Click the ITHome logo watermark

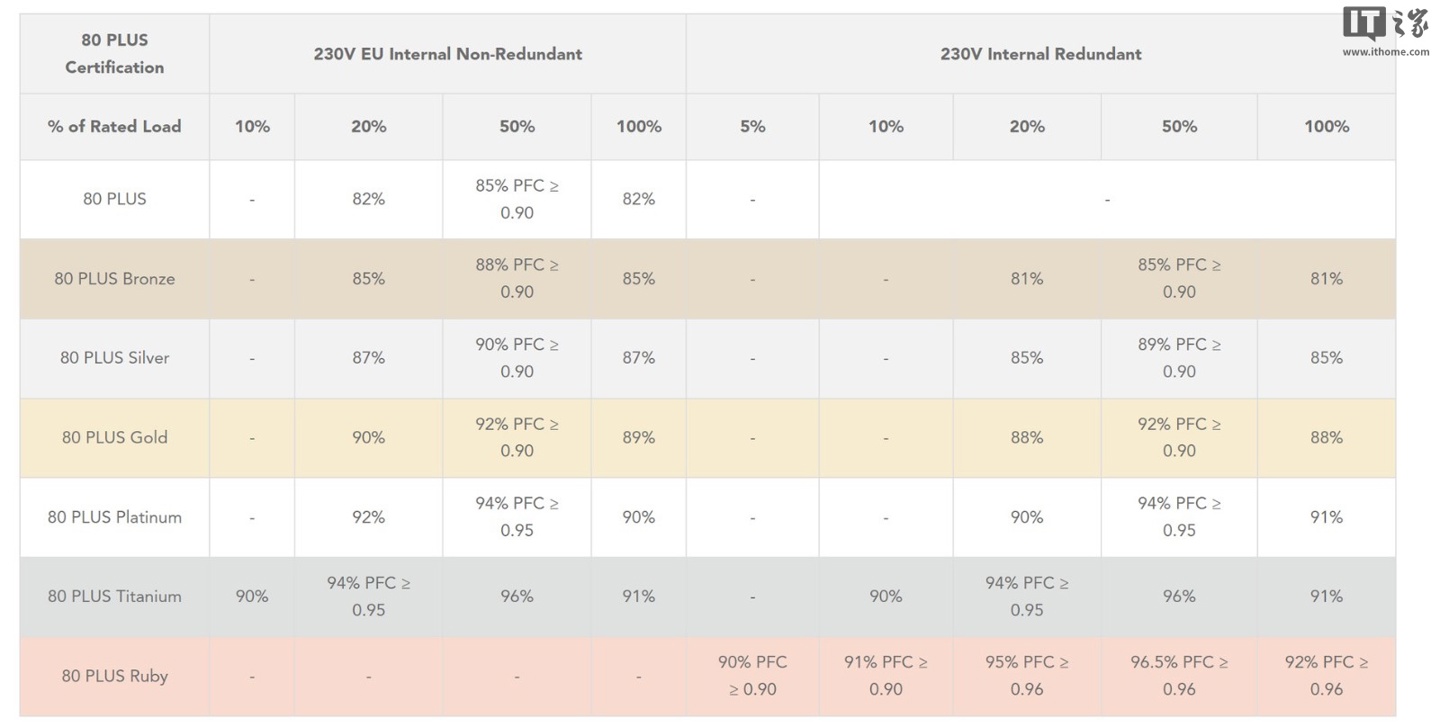[1385, 23]
